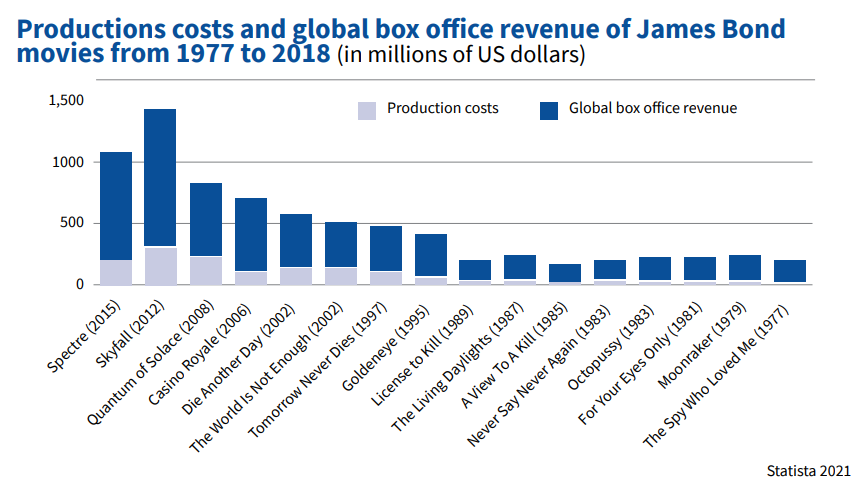Click 'The Spy Who Loved Me (1977)' label
Viewport: 864px width, 493px height.
tap(716, 376)
